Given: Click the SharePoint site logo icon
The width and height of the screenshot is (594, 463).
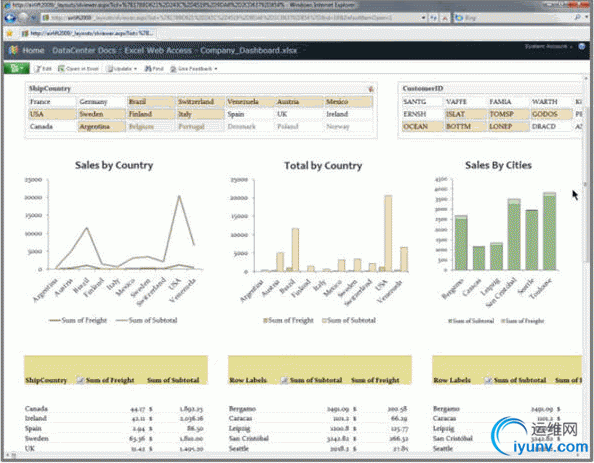Looking at the screenshot, I should point(13,50).
